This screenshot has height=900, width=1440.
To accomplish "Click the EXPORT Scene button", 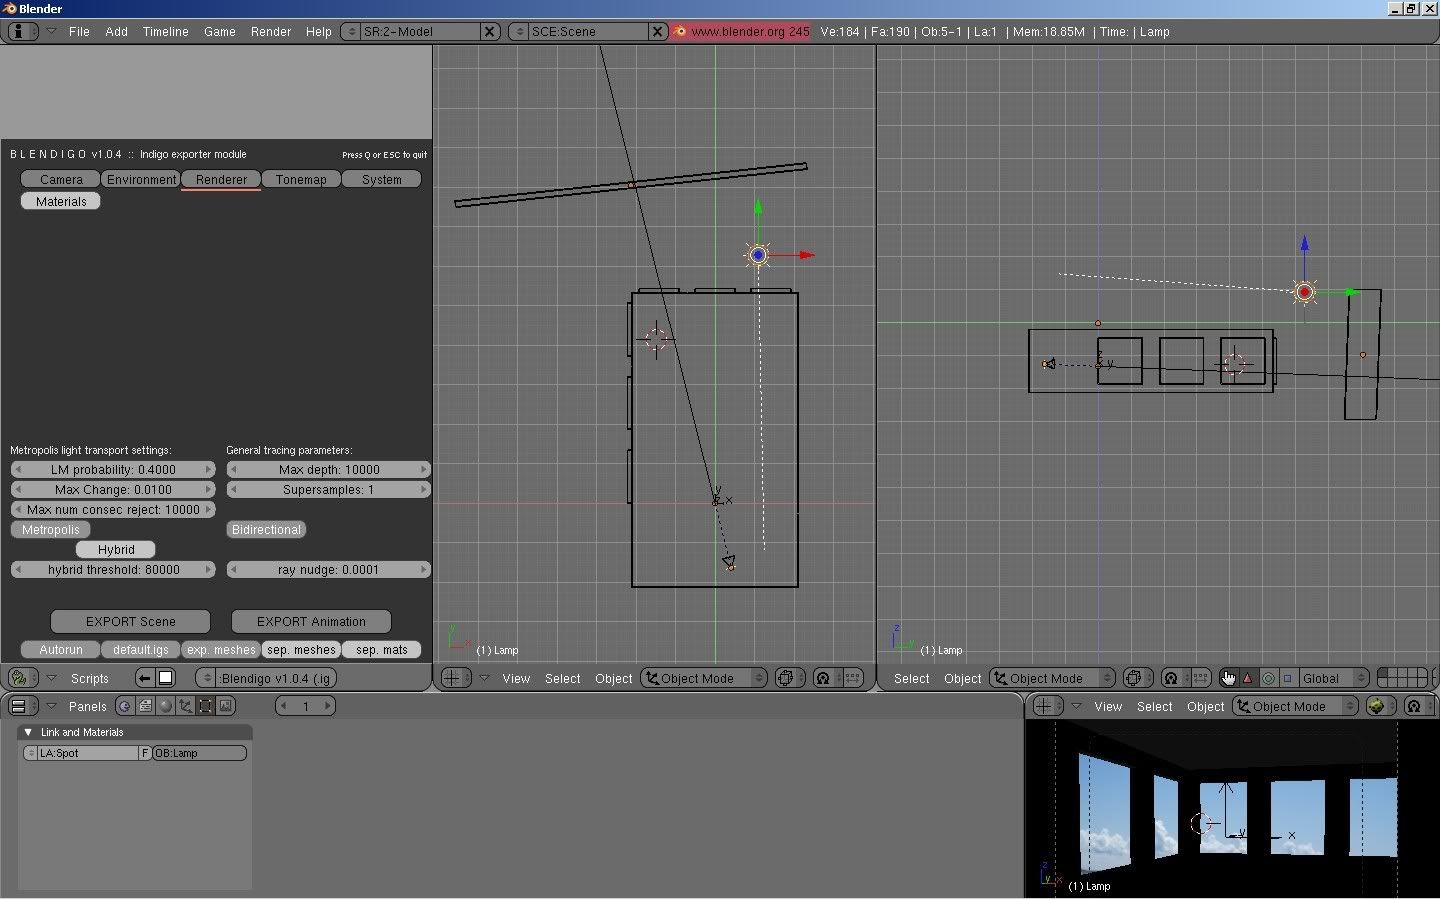I will (130, 621).
